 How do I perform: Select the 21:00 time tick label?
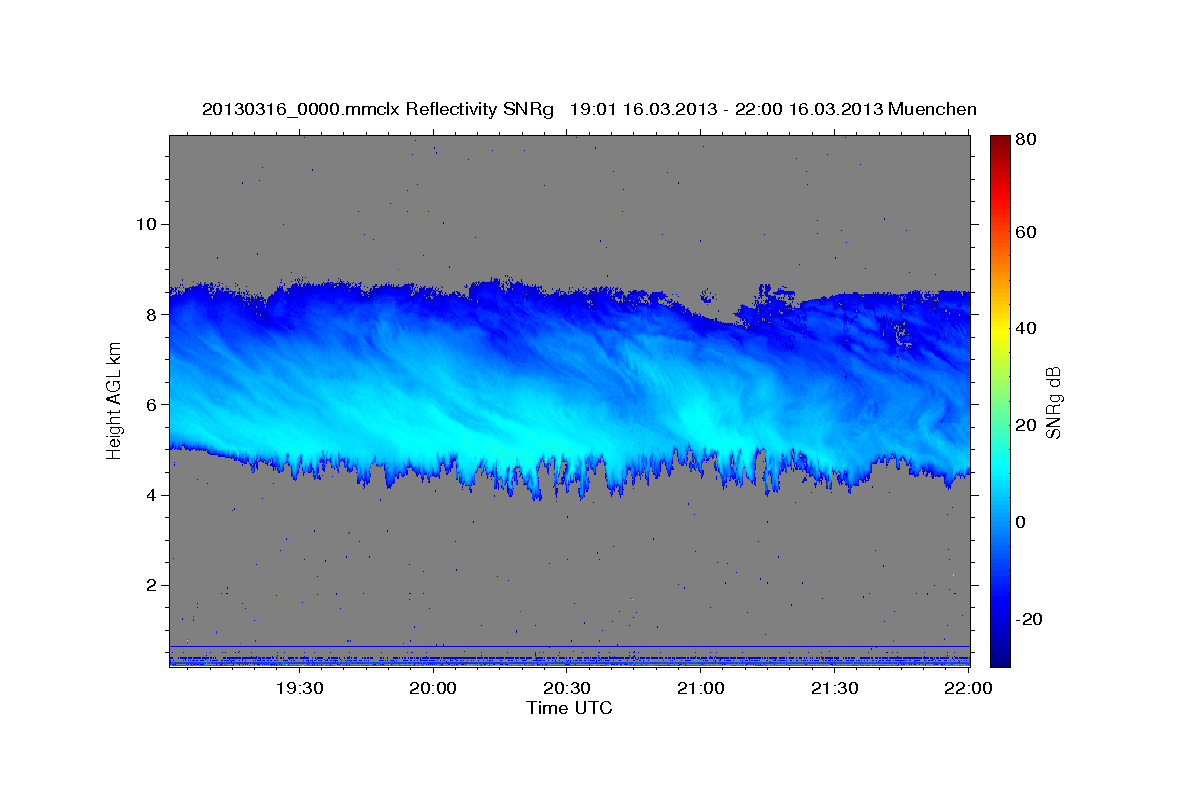click(701, 689)
